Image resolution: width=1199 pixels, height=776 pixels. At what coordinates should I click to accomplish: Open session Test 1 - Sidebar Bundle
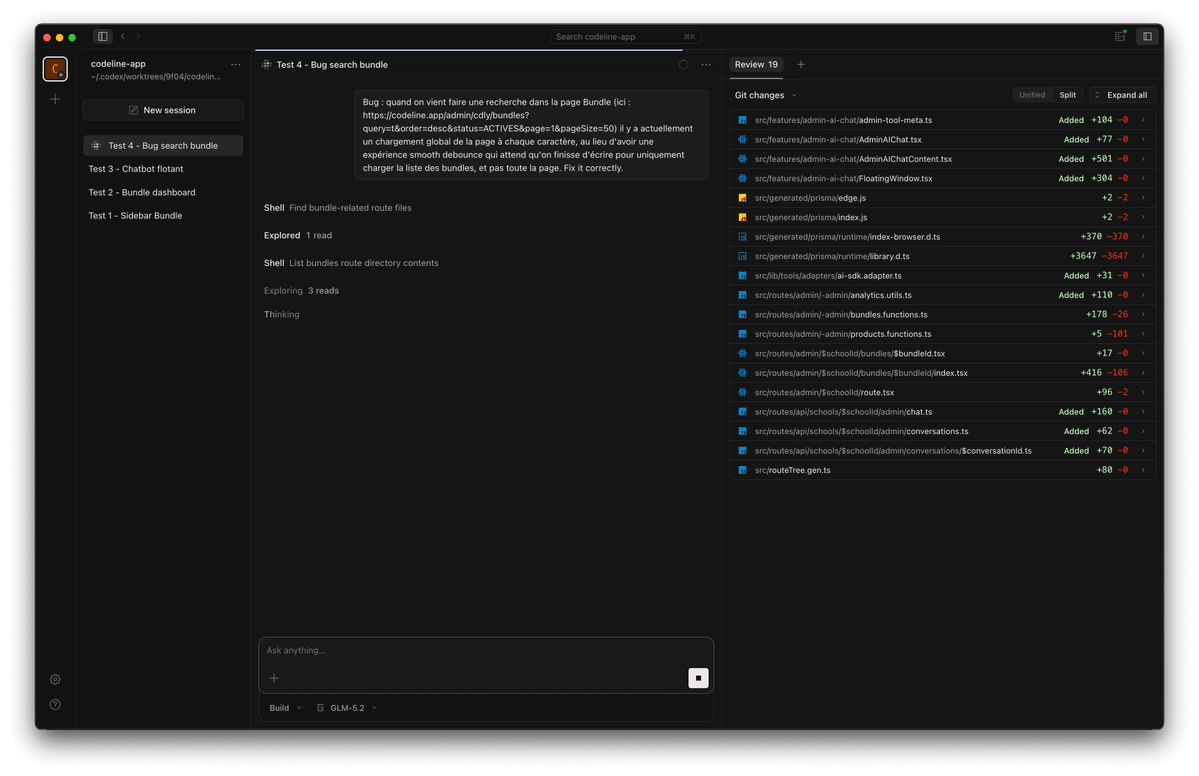pyautogui.click(x=163, y=216)
